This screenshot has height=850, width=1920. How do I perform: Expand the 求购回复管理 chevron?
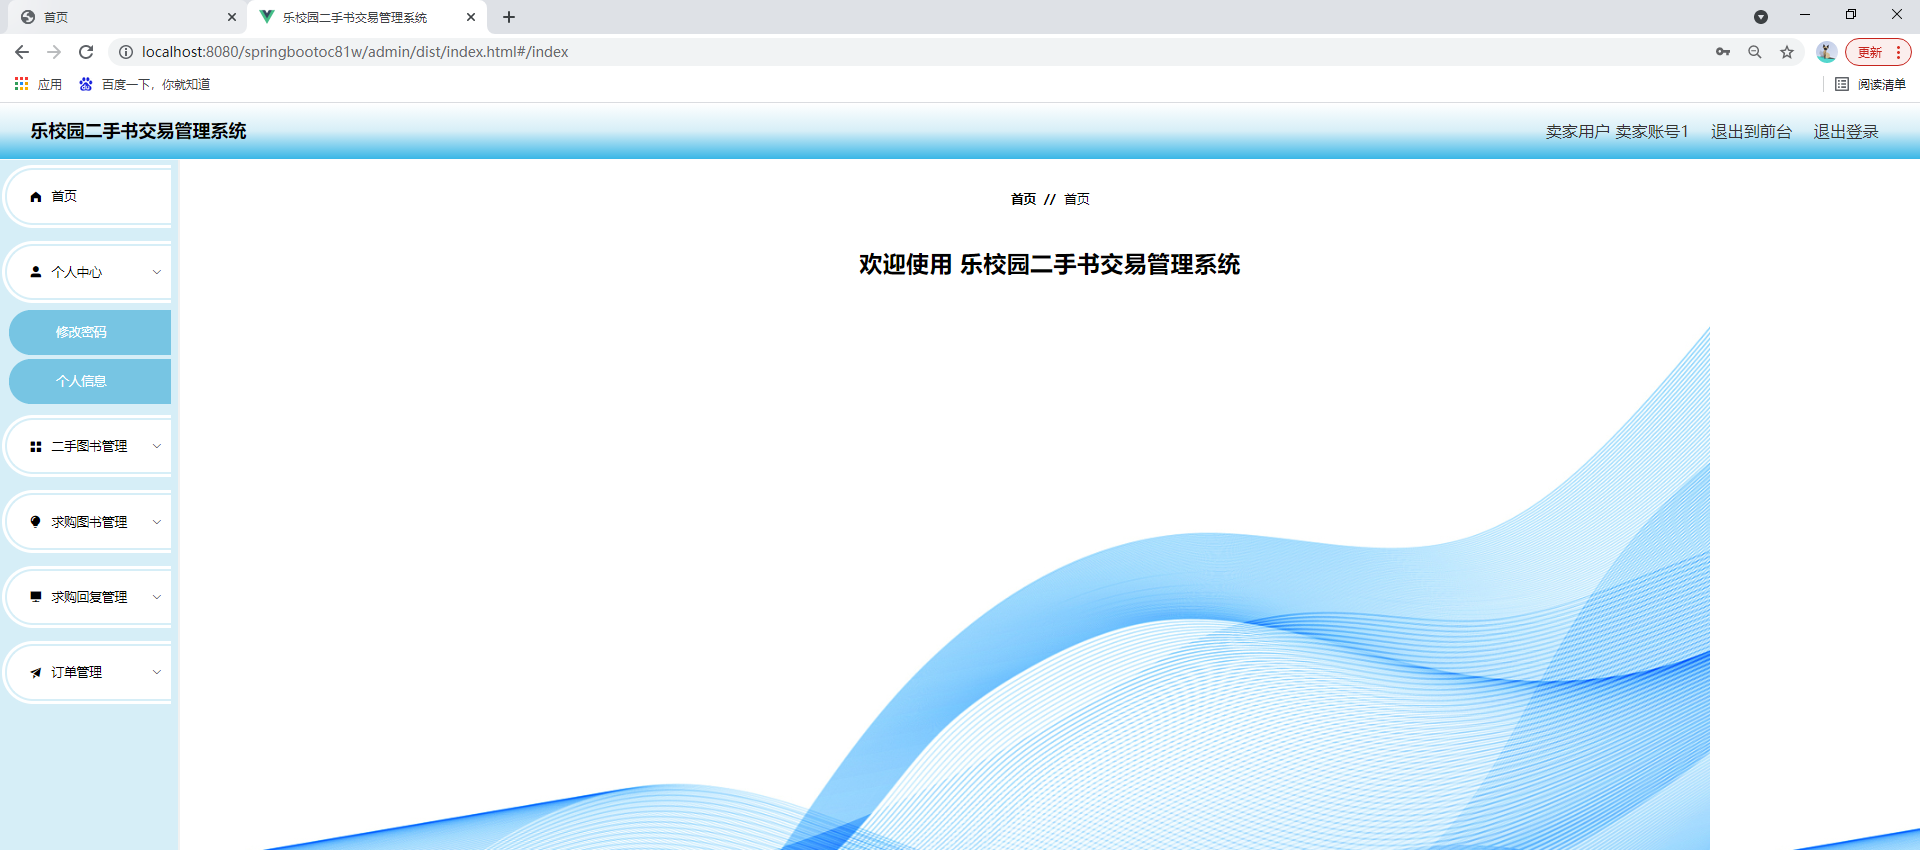(157, 597)
